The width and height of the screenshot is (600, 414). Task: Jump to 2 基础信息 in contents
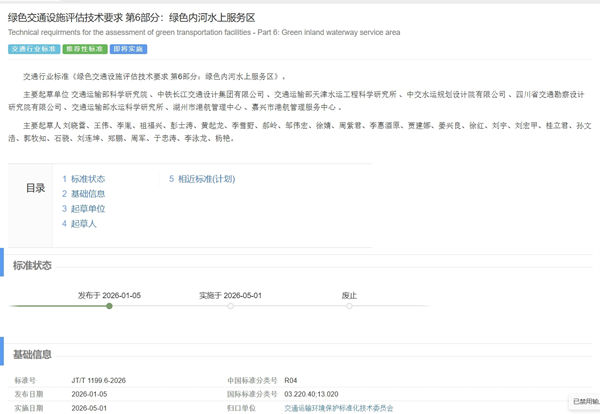[x=83, y=194]
